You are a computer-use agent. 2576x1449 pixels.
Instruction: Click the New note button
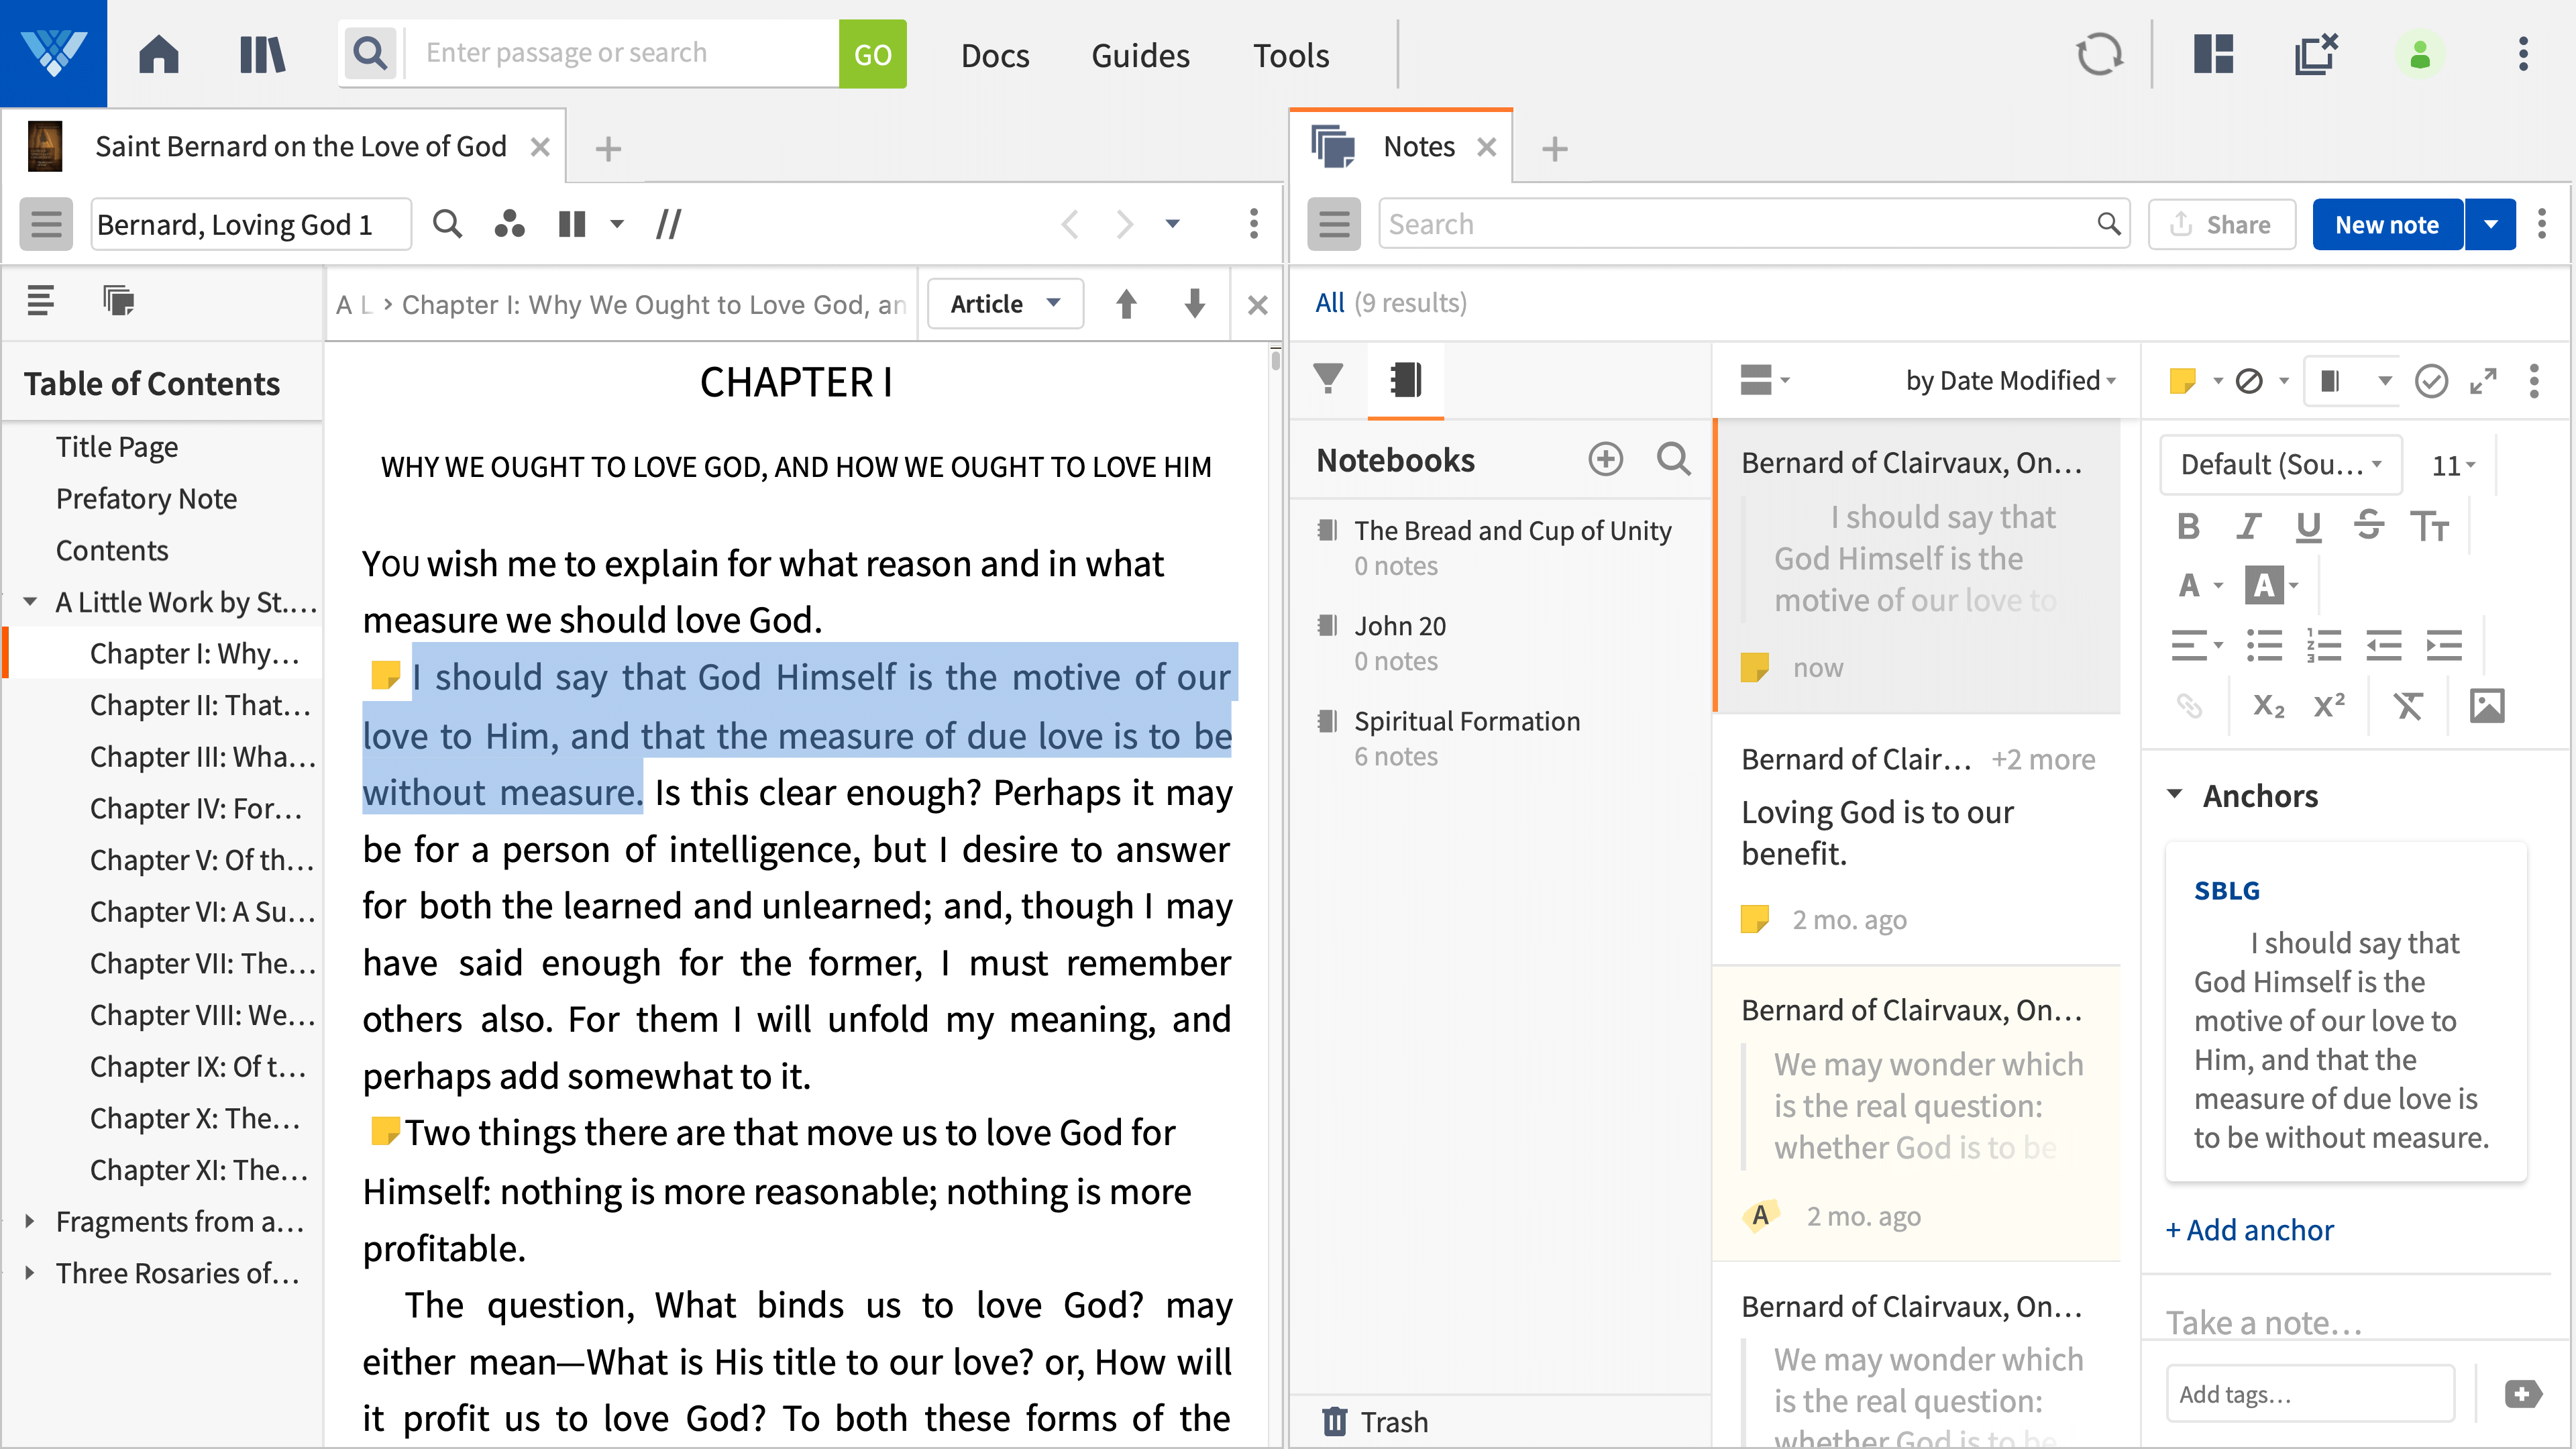tap(2387, 224)
